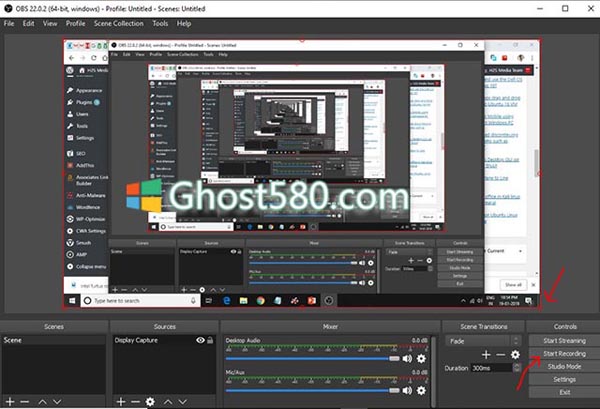Image resolution: width=600 pixels, height=409 pixels.
Task: Click Chrome icon in previewed taskbar
Action: [261, 301]
